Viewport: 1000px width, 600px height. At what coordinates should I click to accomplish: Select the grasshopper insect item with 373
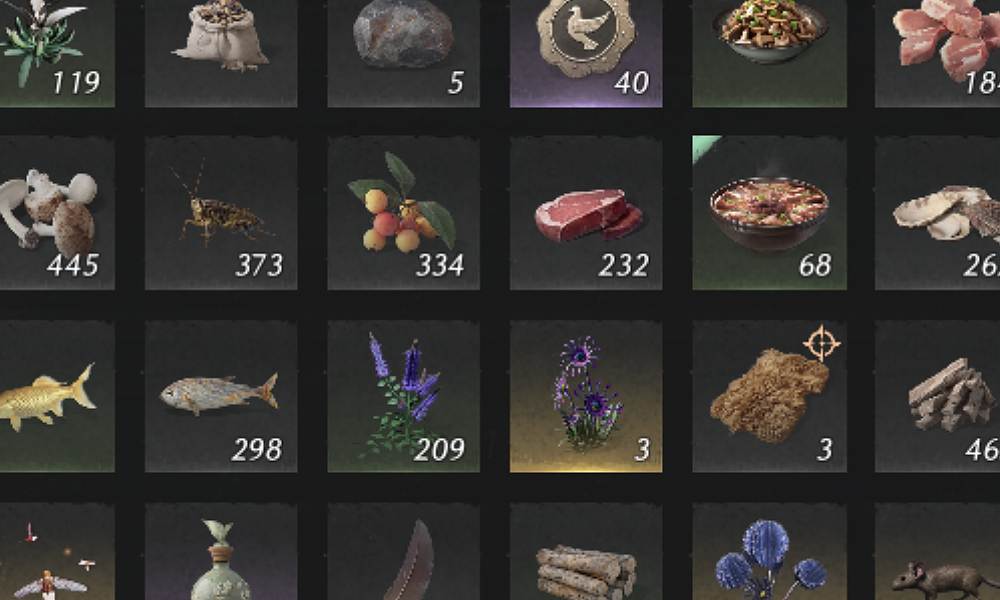(x=221, y=213)
